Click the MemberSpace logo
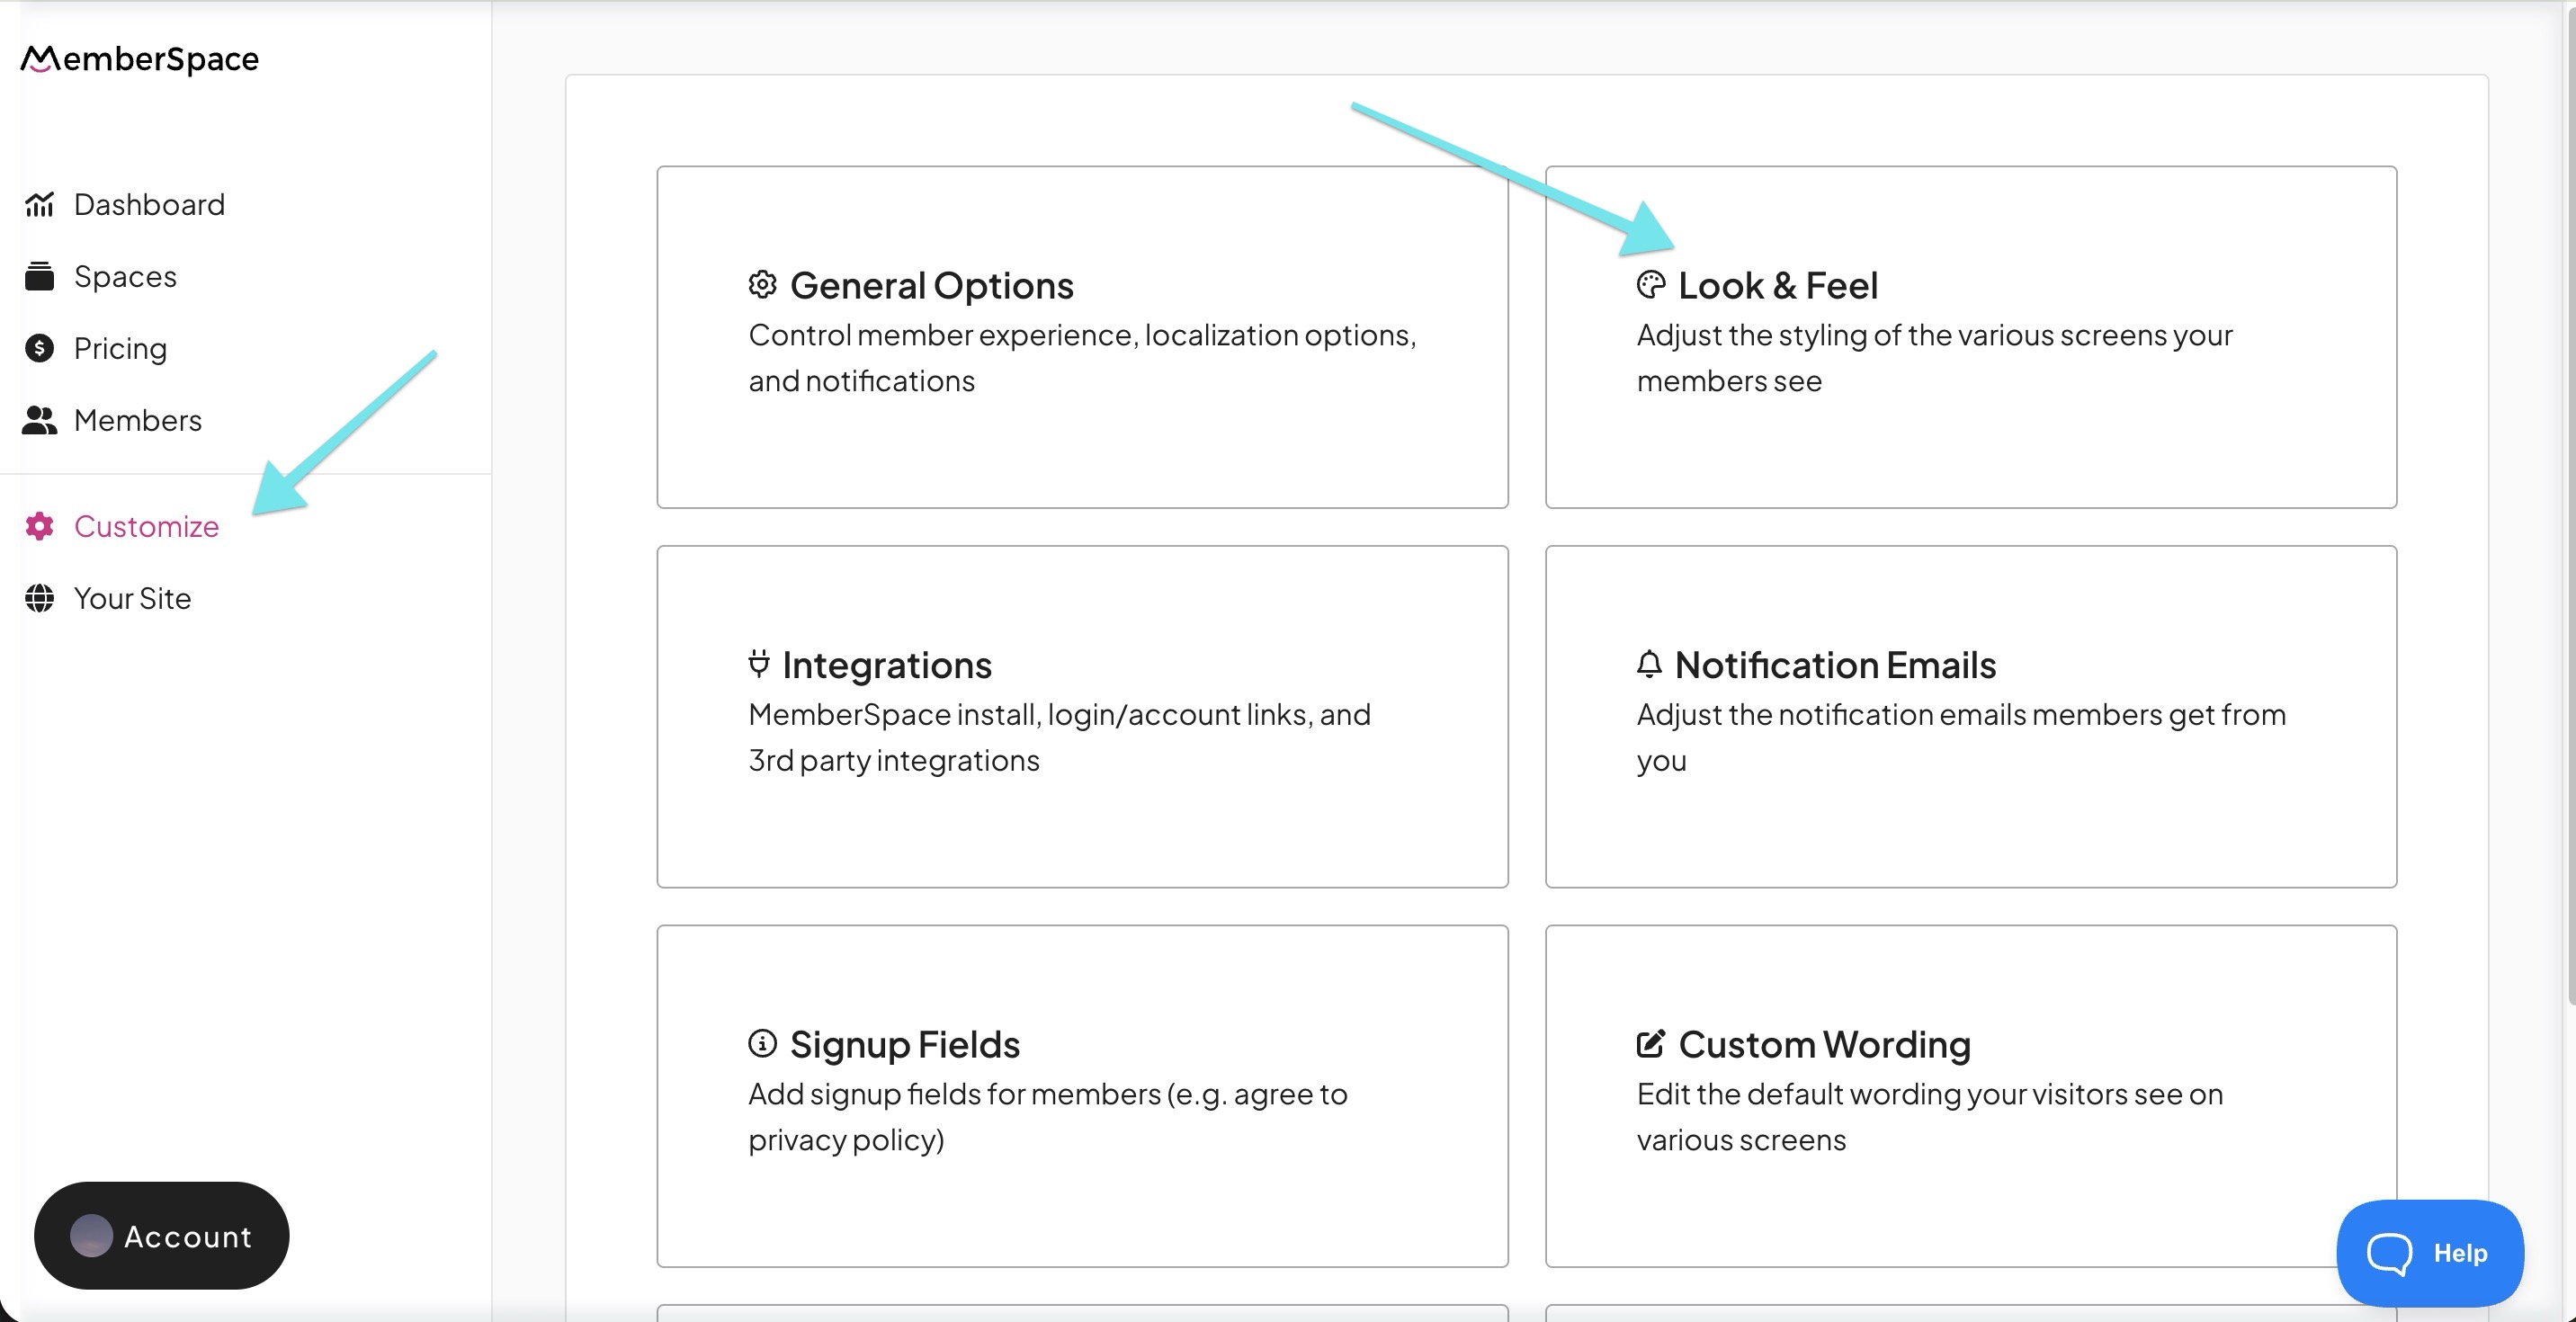 pyautogui.click(x=140, y=60)
